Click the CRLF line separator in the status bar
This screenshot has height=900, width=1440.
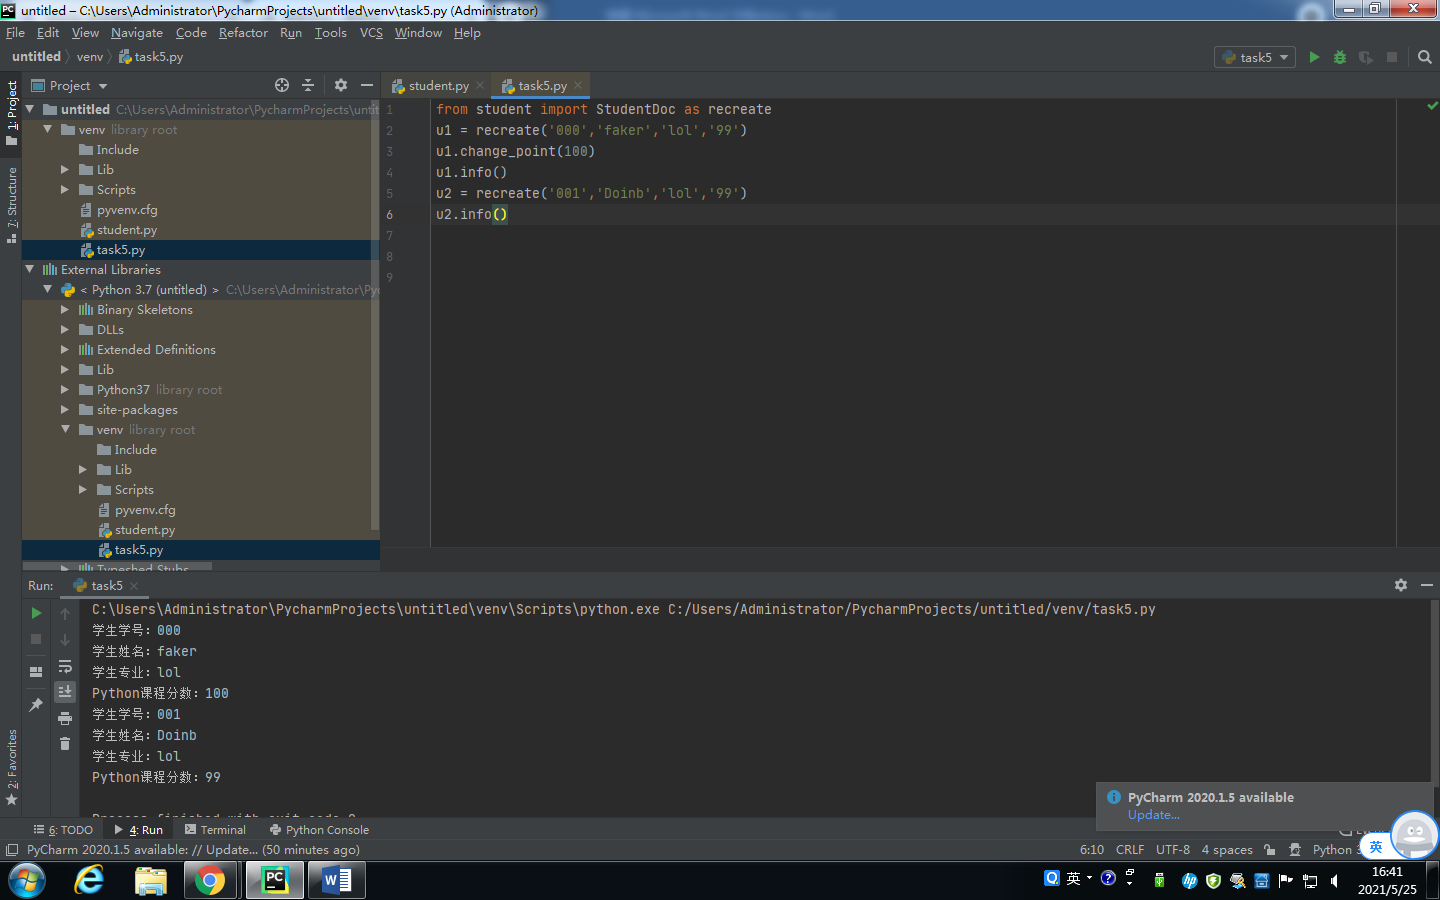click(x=1130, y=850)
